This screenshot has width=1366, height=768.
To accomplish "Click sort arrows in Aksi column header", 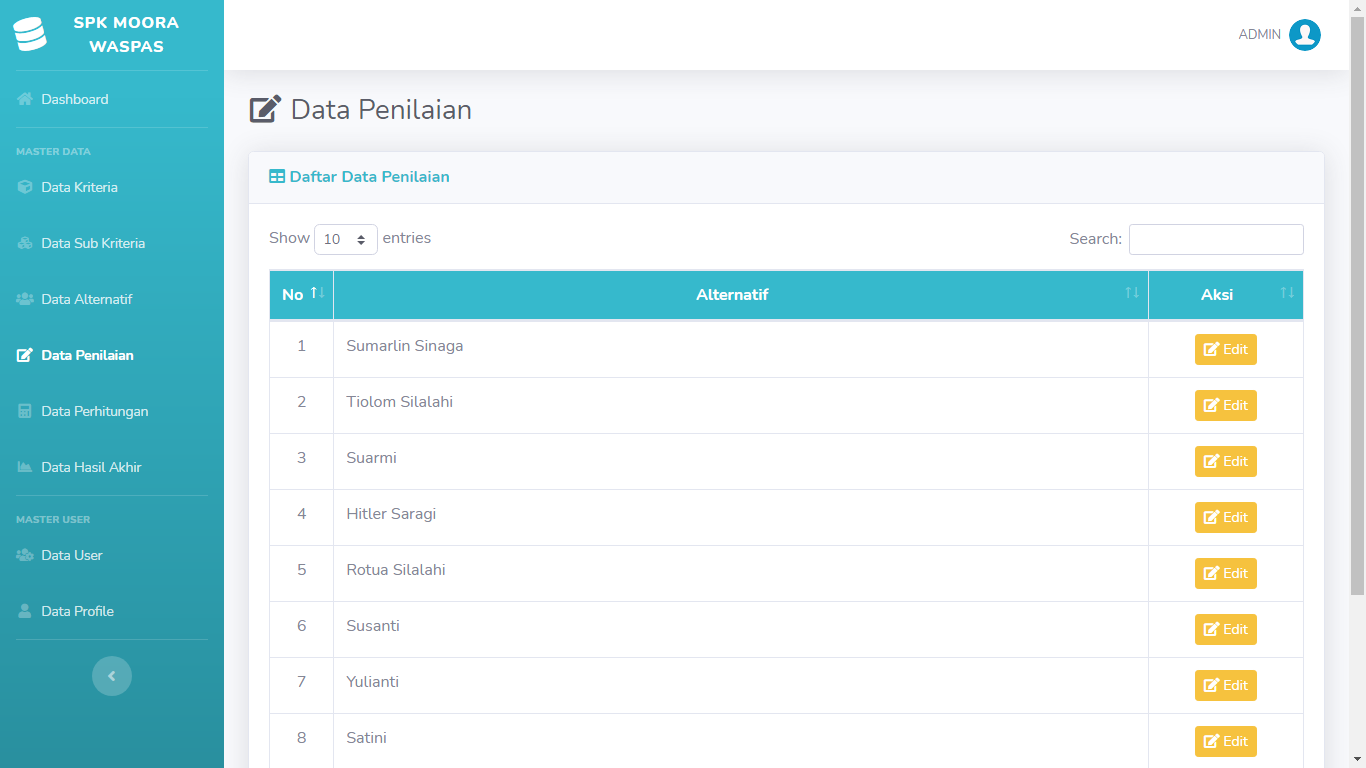I will coord(1287,293).
